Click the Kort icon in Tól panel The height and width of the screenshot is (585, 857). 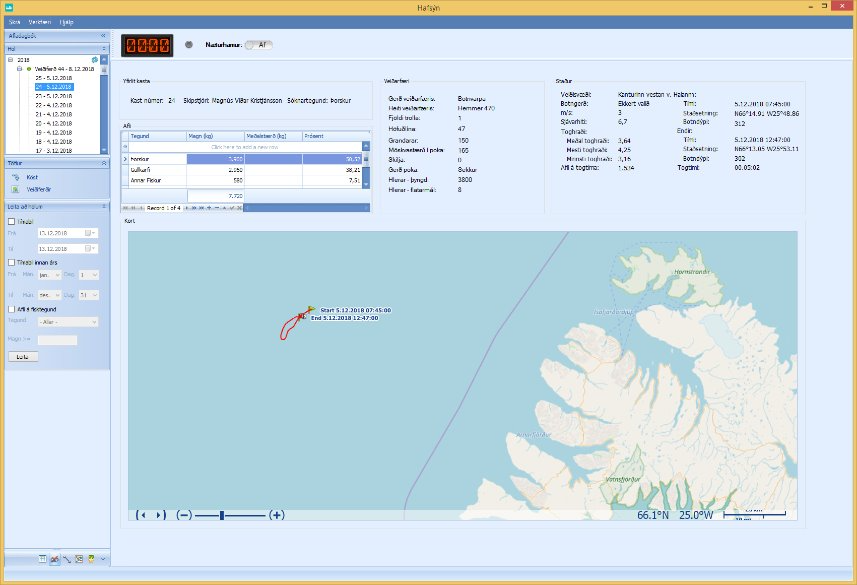coord(16,176)
